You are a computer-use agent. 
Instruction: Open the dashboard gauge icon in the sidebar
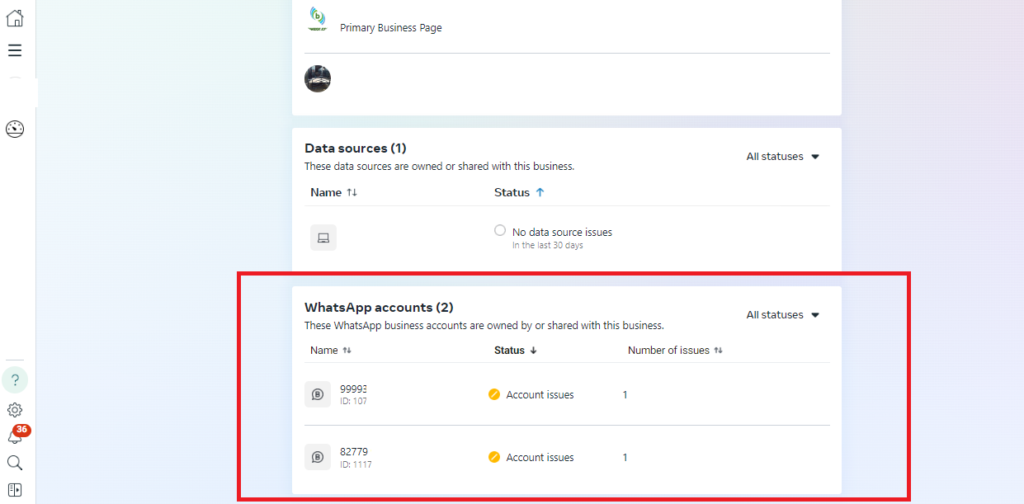tap(14, 129)
